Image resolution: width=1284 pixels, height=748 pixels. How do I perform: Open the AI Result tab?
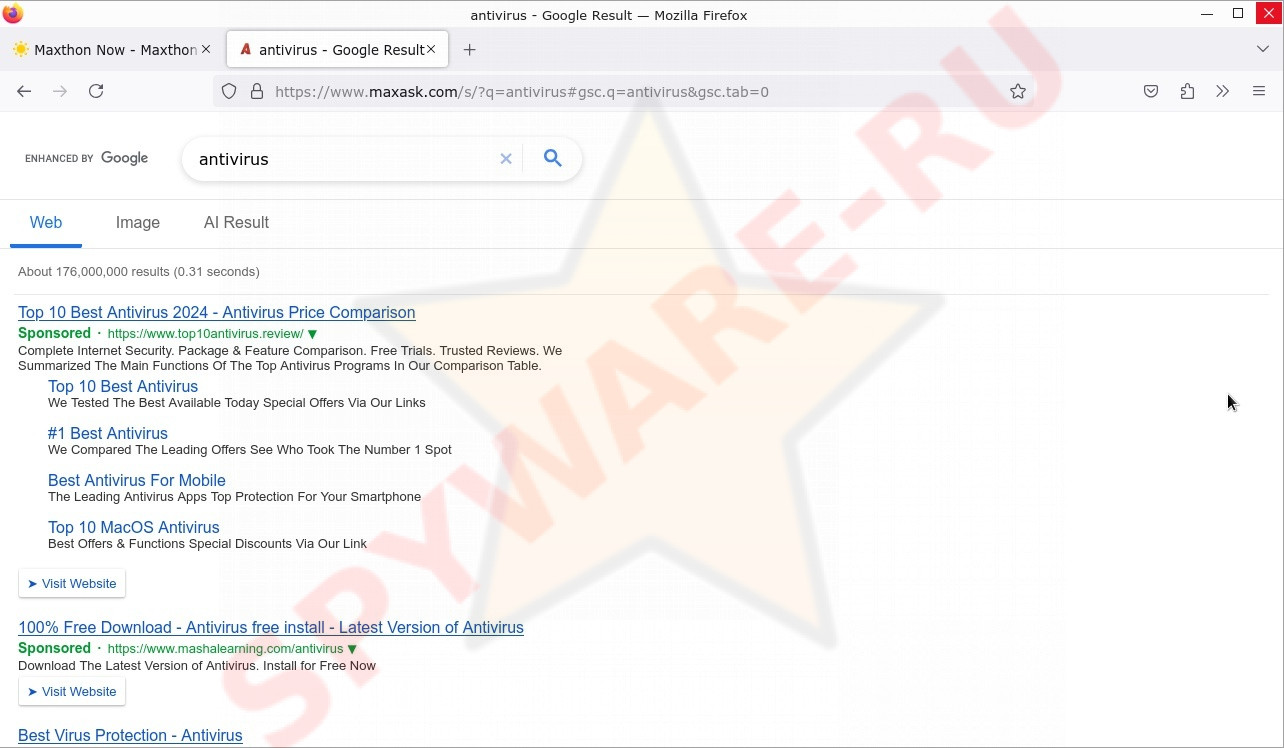point(236,223)
